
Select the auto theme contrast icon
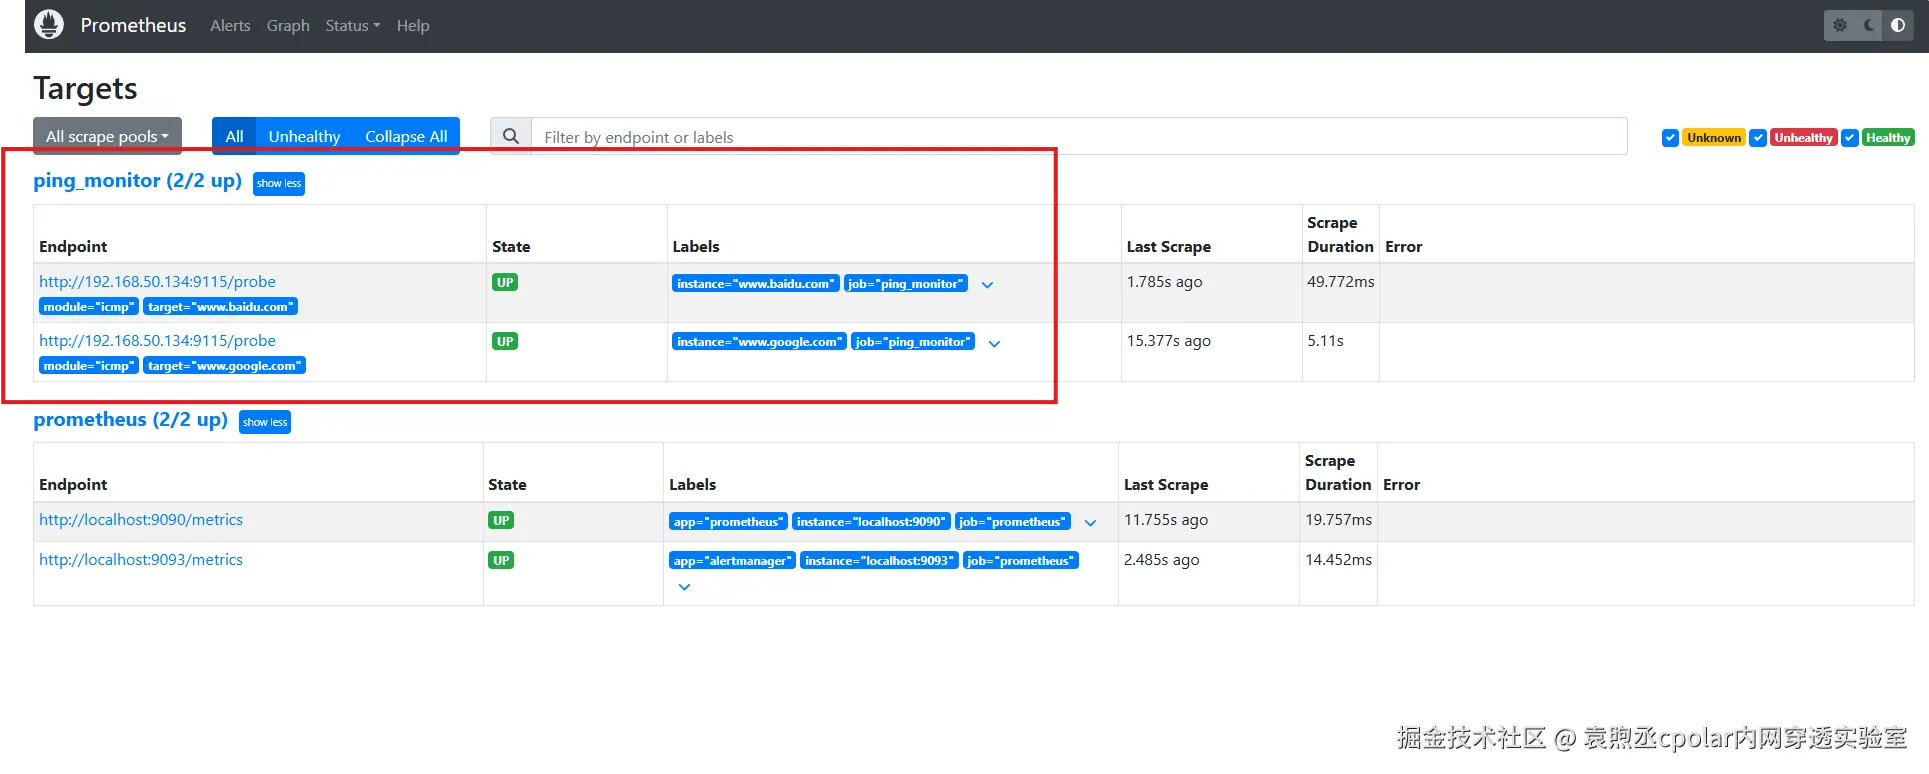1898,25
